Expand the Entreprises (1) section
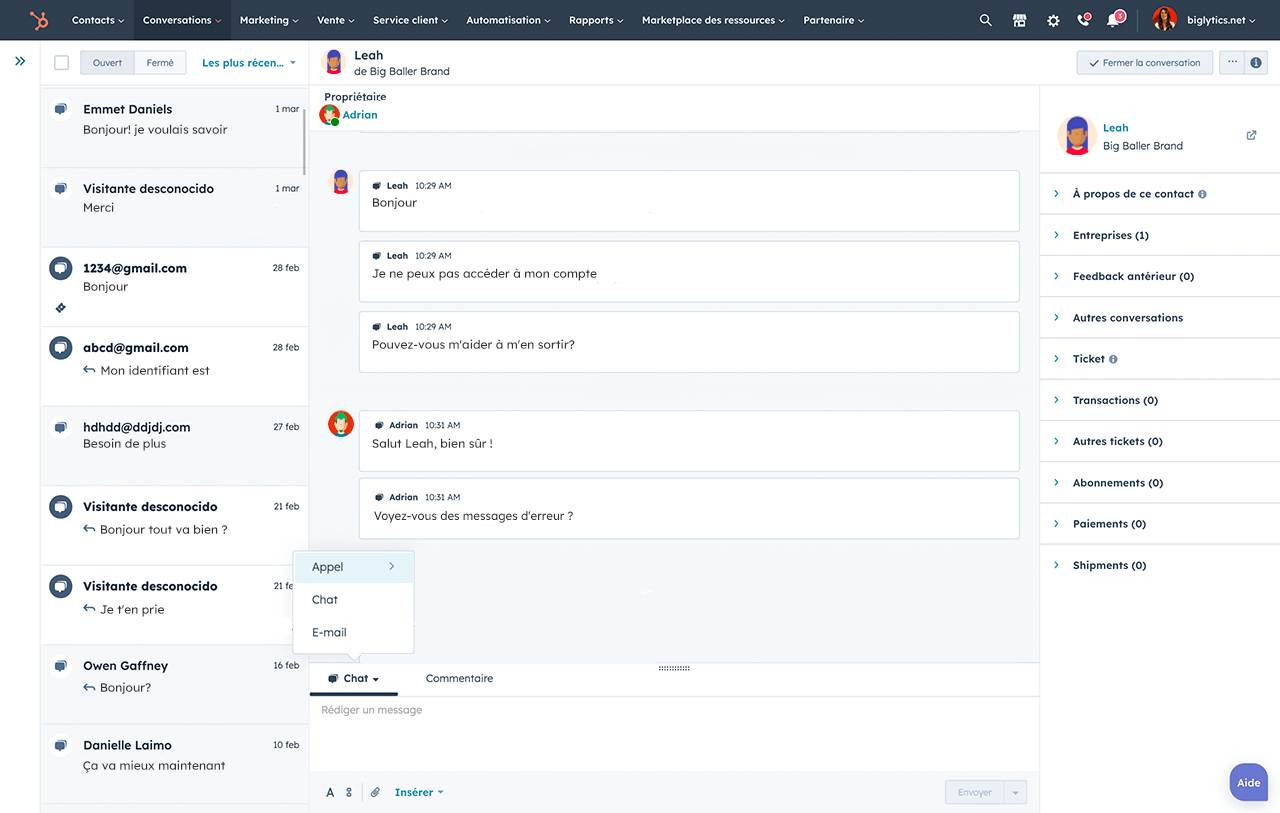 click(x=1110, y=235)
